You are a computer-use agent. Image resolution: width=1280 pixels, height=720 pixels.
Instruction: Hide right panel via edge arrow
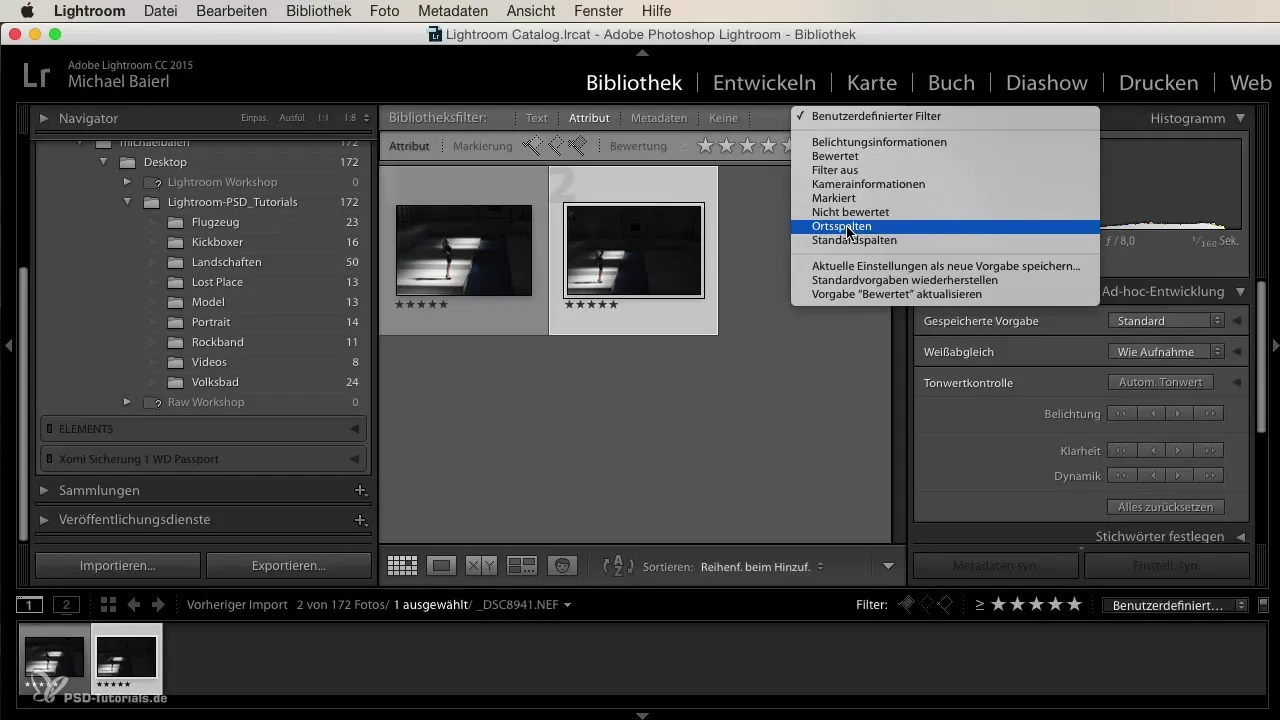point(1274,345)
